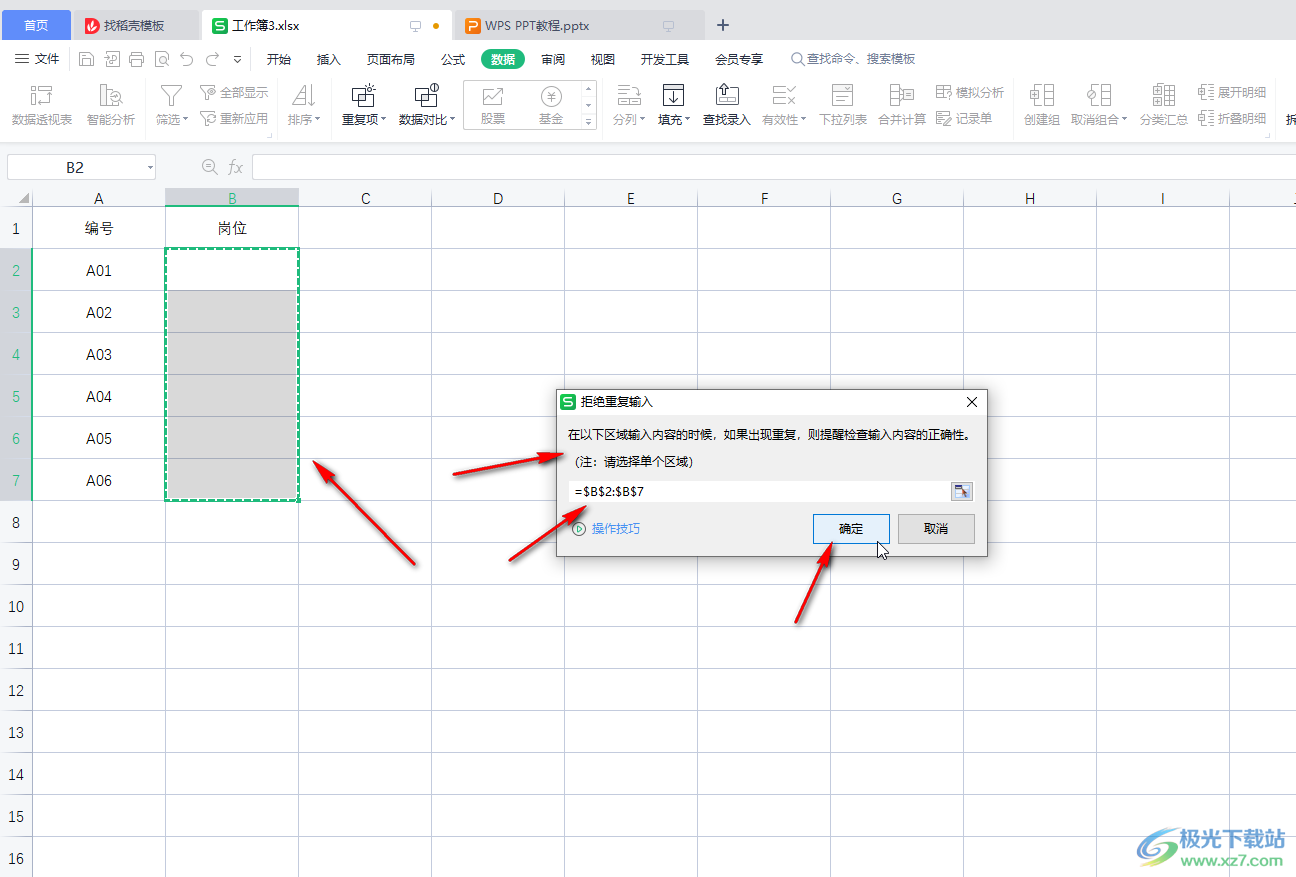Viewport: 1296px width, 877px height.
Task: Switch to the 插入 ribbon tab
Action: point(329,59)
